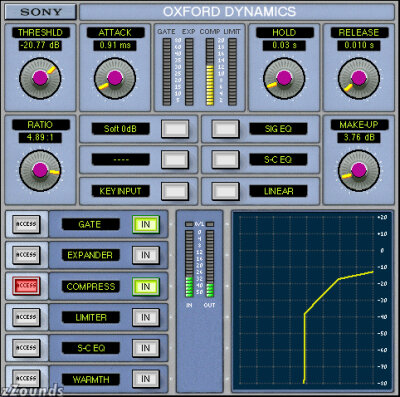Enable the S-C EQ IN switch

click(146, 348)
